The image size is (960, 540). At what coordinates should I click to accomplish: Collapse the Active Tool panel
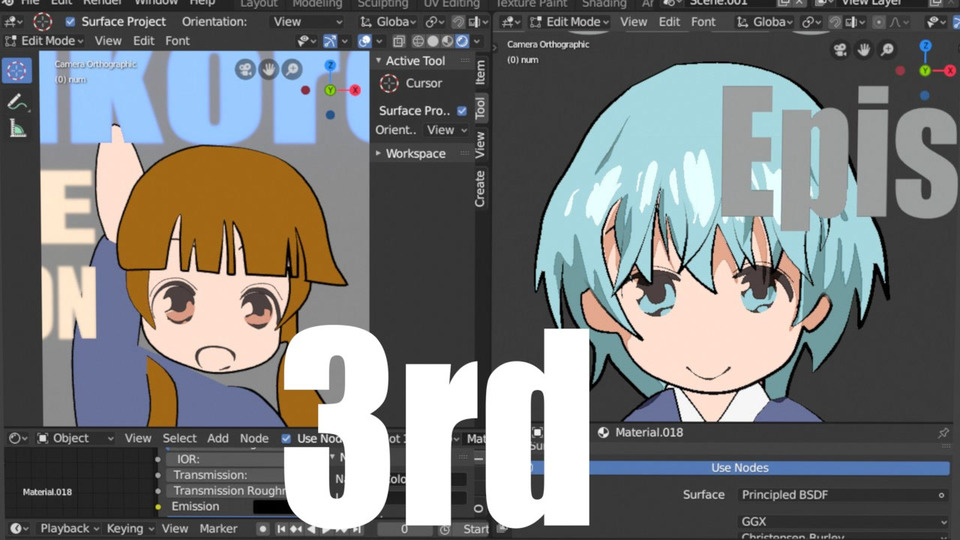click(x=378, y=61)
